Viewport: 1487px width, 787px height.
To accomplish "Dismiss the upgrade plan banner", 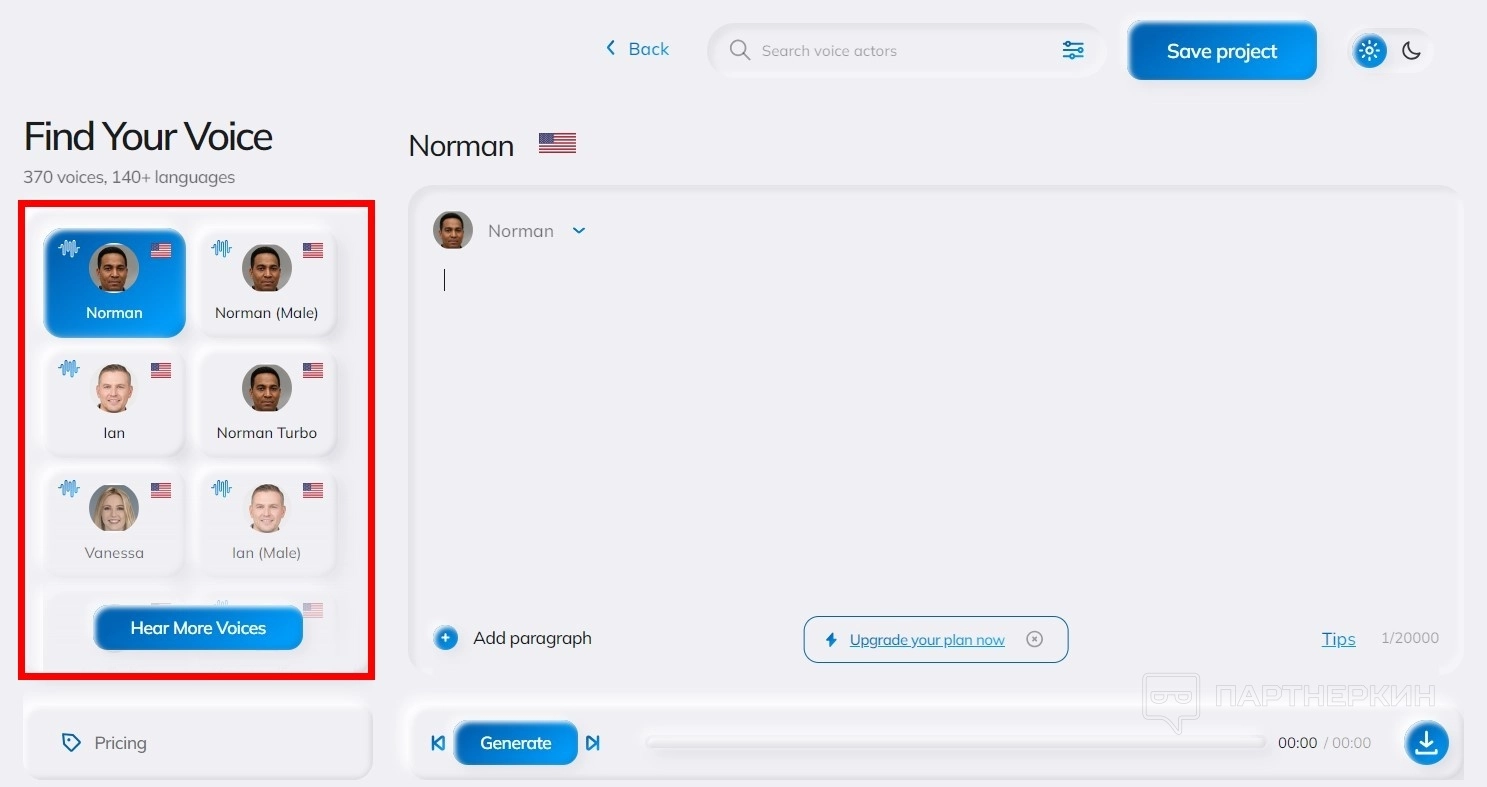I will (1035, 639).
